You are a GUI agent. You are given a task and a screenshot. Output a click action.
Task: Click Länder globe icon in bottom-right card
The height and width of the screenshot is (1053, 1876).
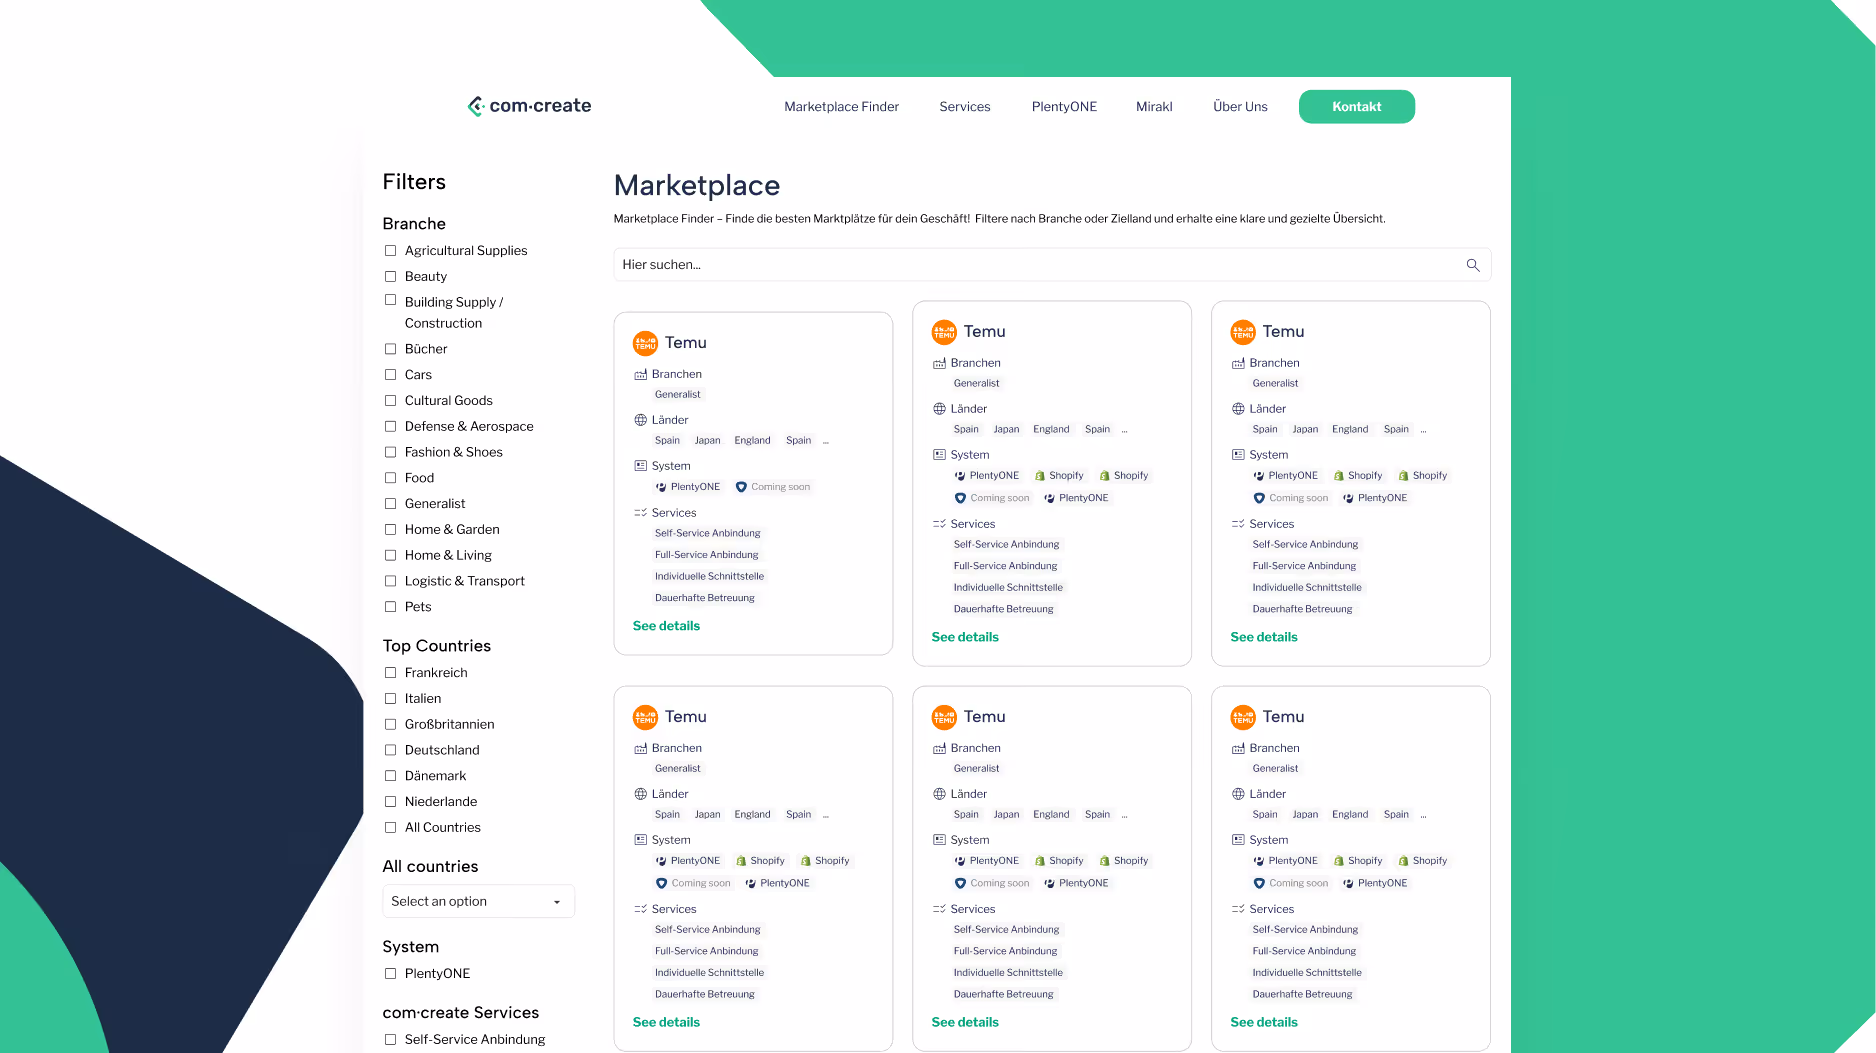(x=1238, y=794)
